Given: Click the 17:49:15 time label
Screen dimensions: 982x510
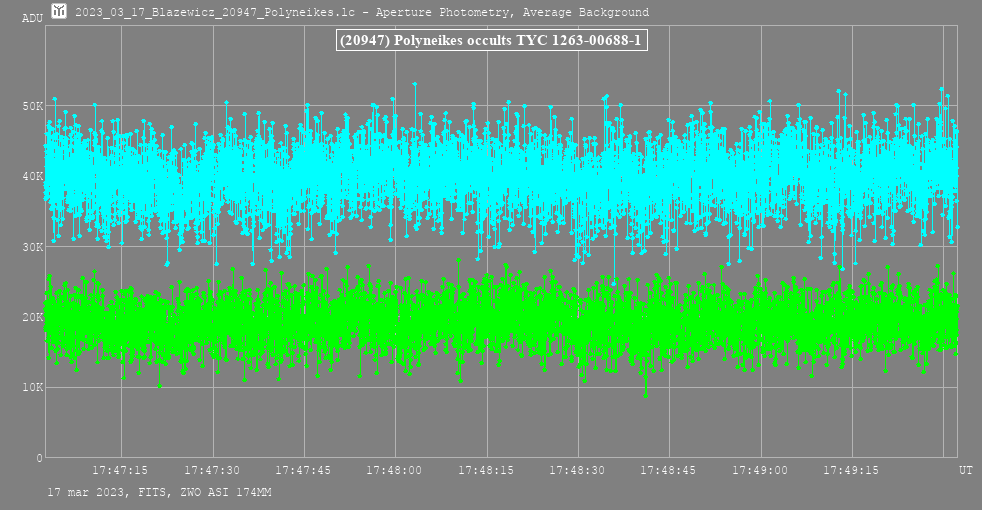Looking at the screenshot, I should (x=851, y=470).
